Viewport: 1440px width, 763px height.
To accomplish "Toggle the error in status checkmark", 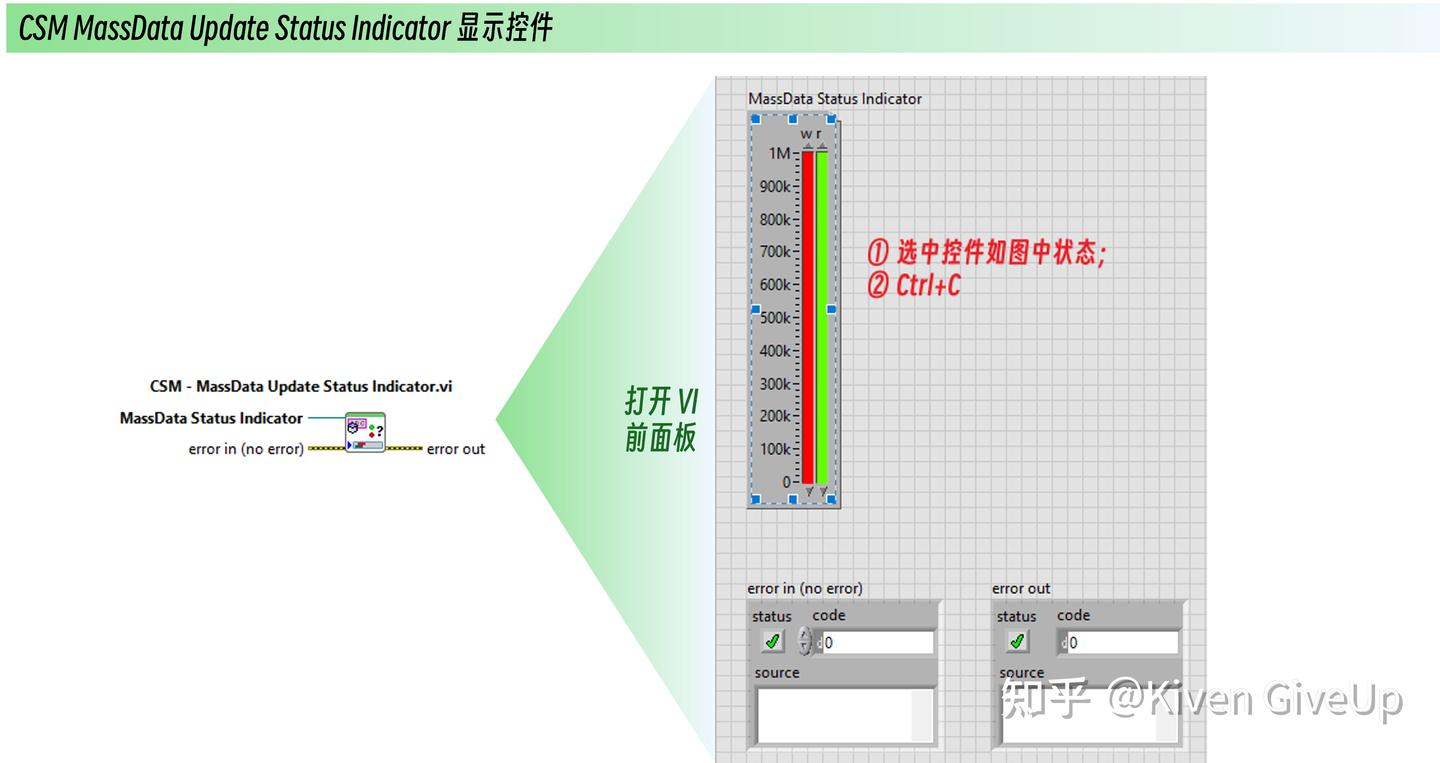I will click(x=772, y=642).
